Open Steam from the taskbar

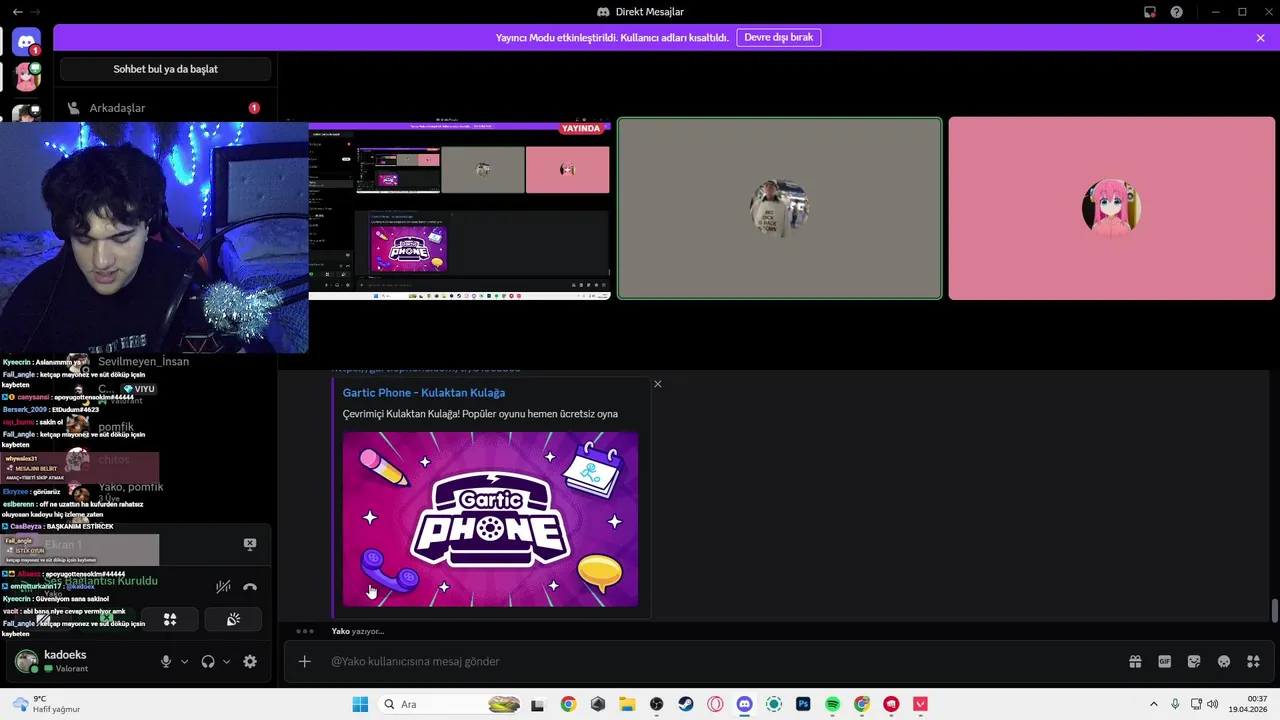686,704
